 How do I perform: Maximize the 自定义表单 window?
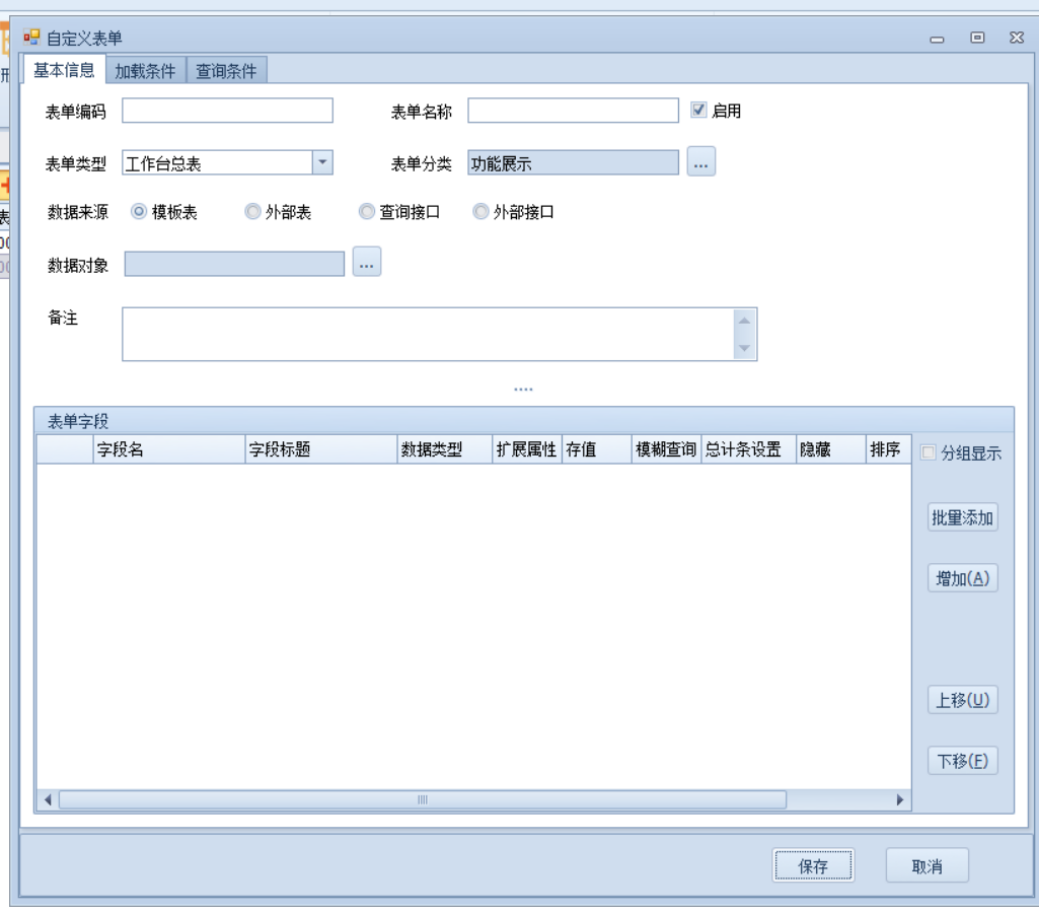977,38
